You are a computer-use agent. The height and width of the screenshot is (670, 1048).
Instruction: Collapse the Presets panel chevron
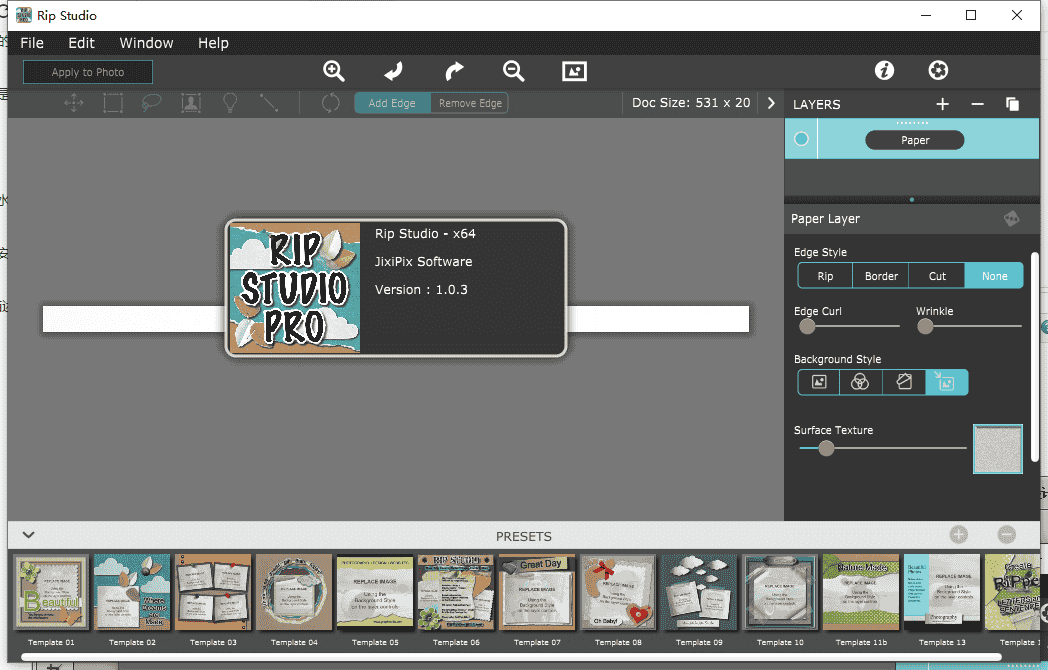29,535
